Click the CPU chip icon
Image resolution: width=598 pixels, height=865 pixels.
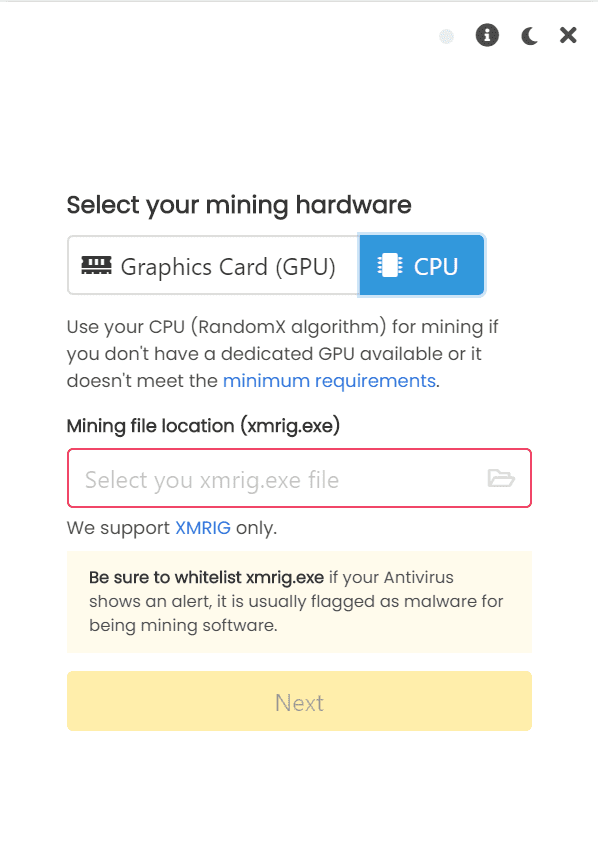point(389,264)
